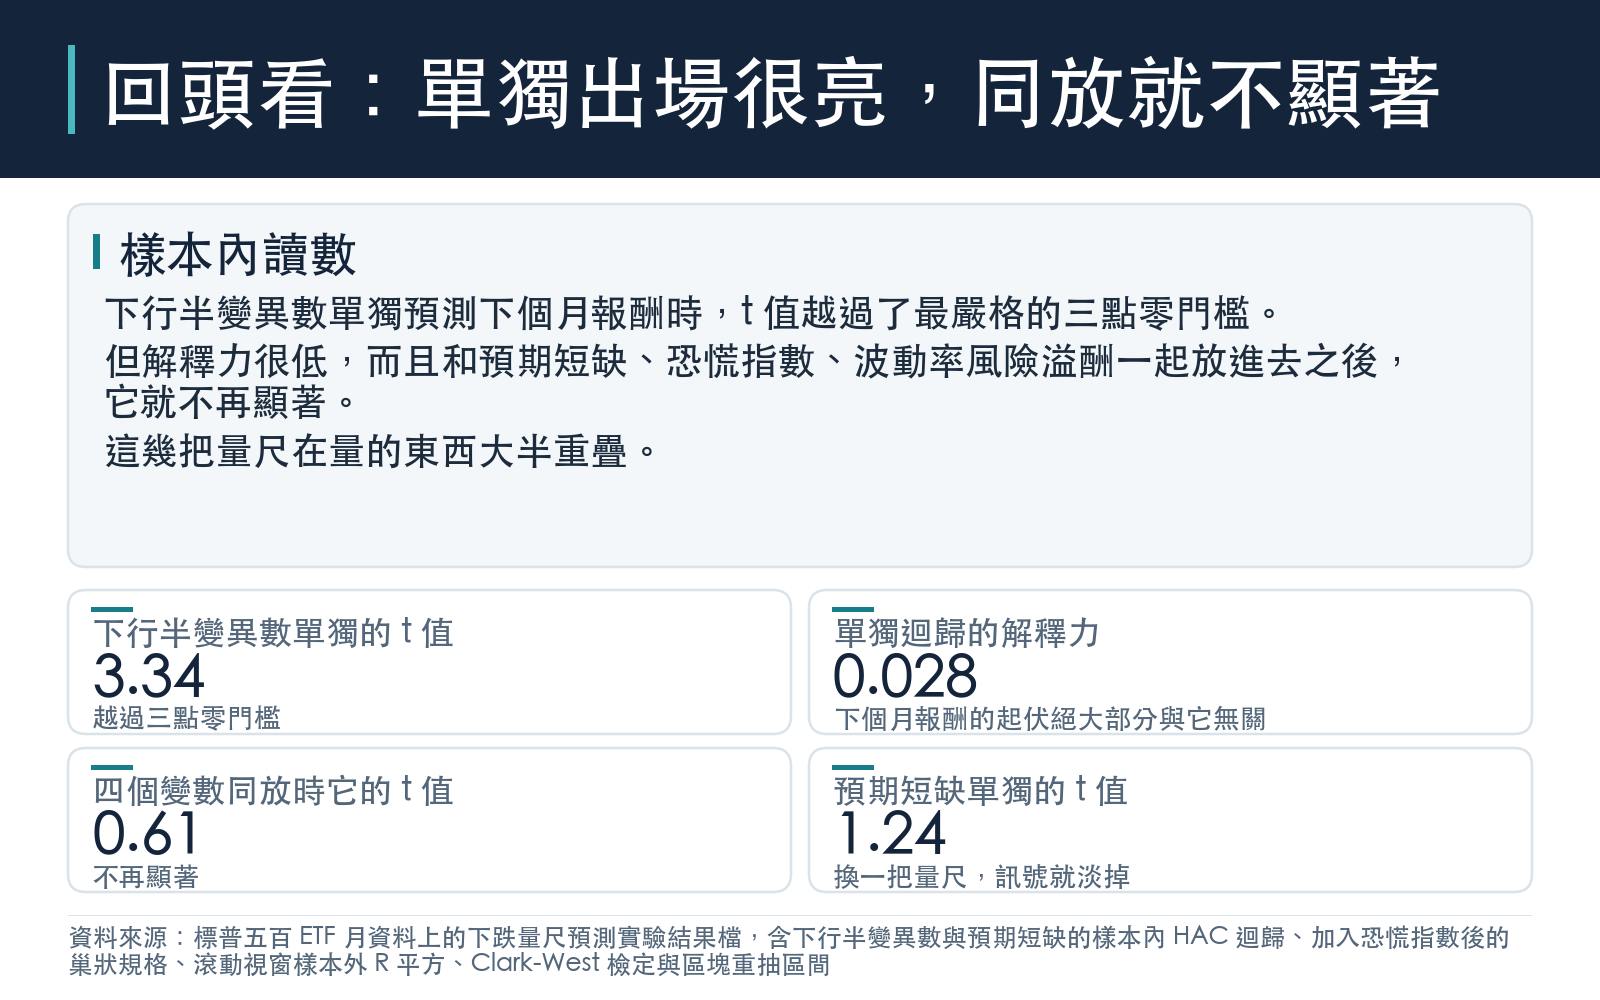Select the label 下行半變異數單獨的 t 值
1600x1000 pixels.
[273, 632]
